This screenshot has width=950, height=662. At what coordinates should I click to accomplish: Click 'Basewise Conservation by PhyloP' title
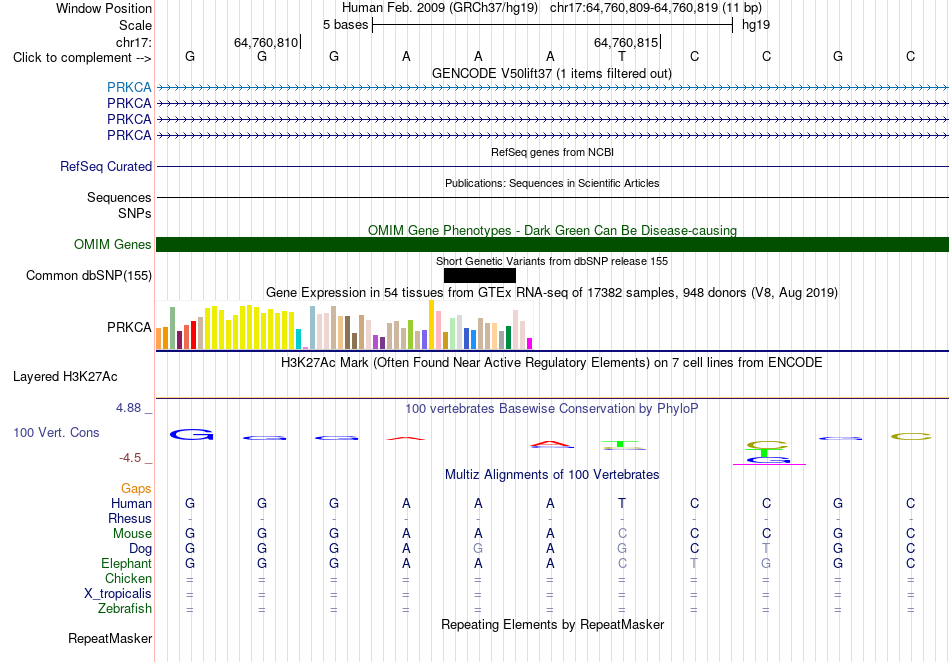coord(552,408)
